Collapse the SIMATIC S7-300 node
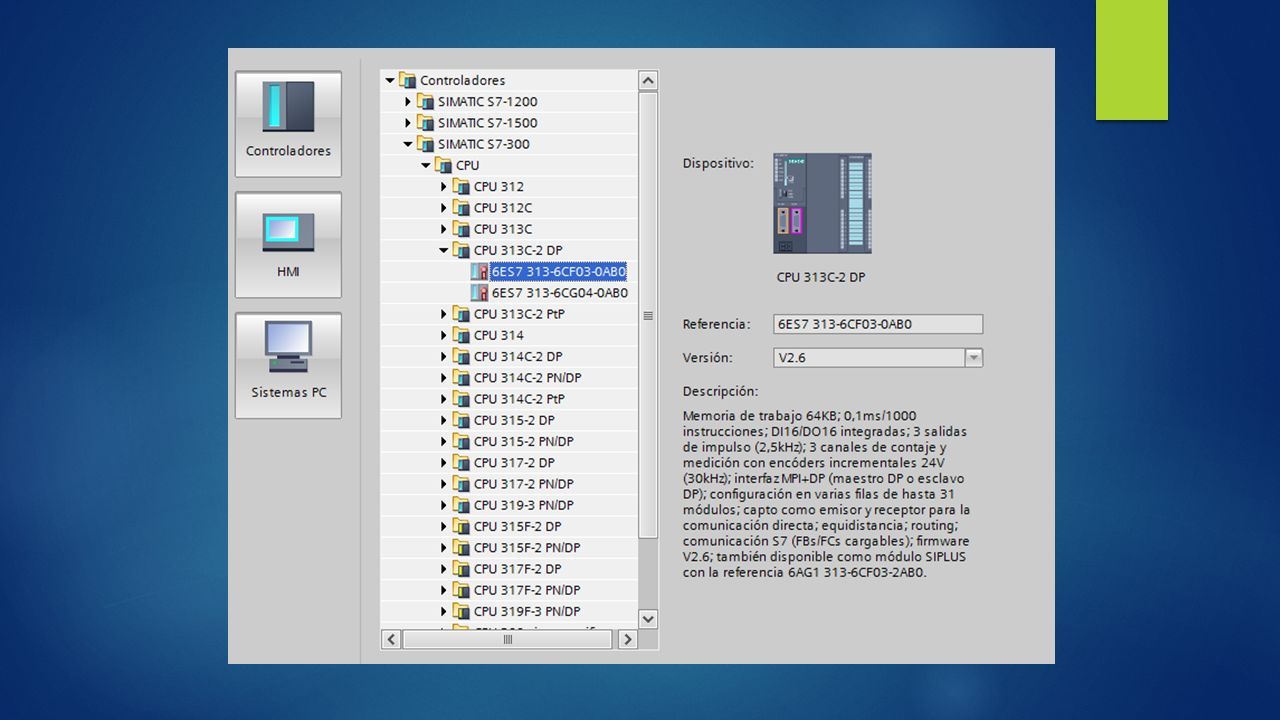Viewport: 1280px width, 720px height. click(408, 144)
